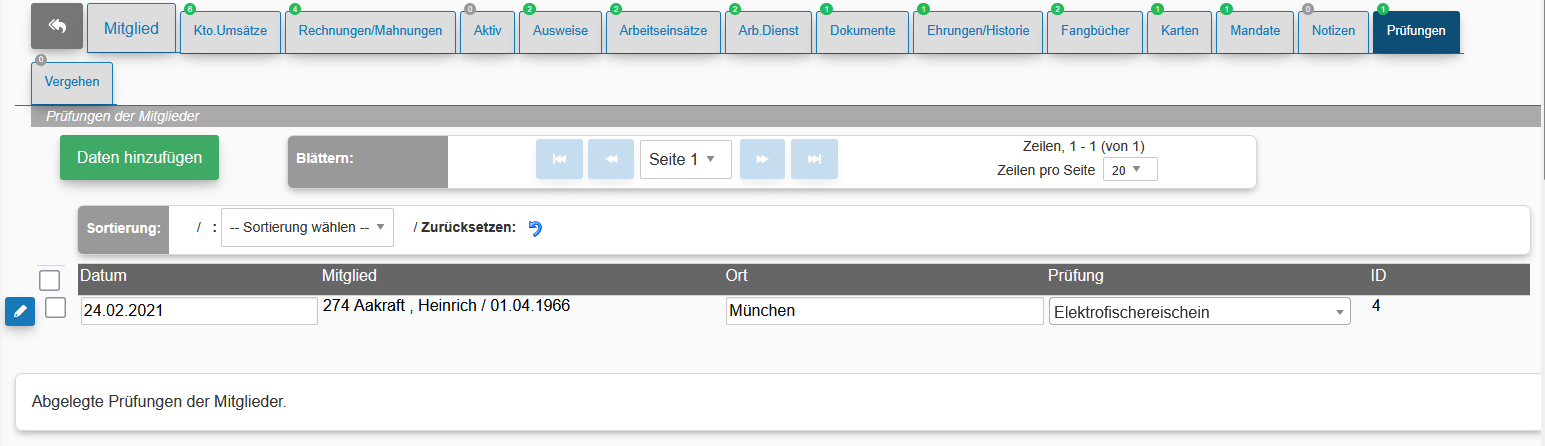Click the back arrow icon button

[x=57, y=26]
